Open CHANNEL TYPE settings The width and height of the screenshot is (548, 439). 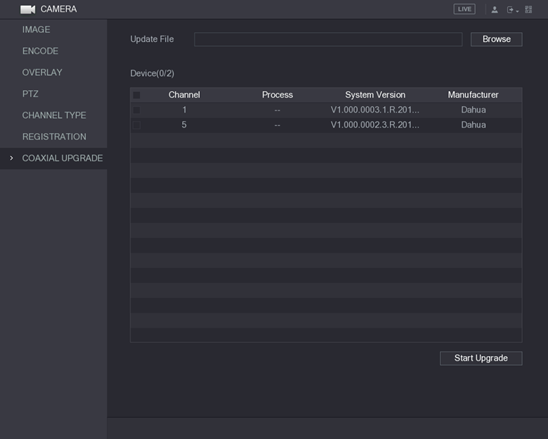pyautogui.click(x=54, y=115)
